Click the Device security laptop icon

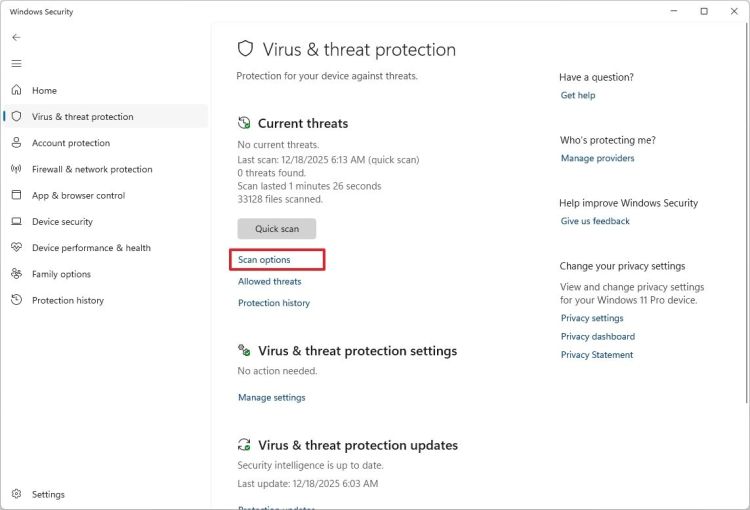16,221
